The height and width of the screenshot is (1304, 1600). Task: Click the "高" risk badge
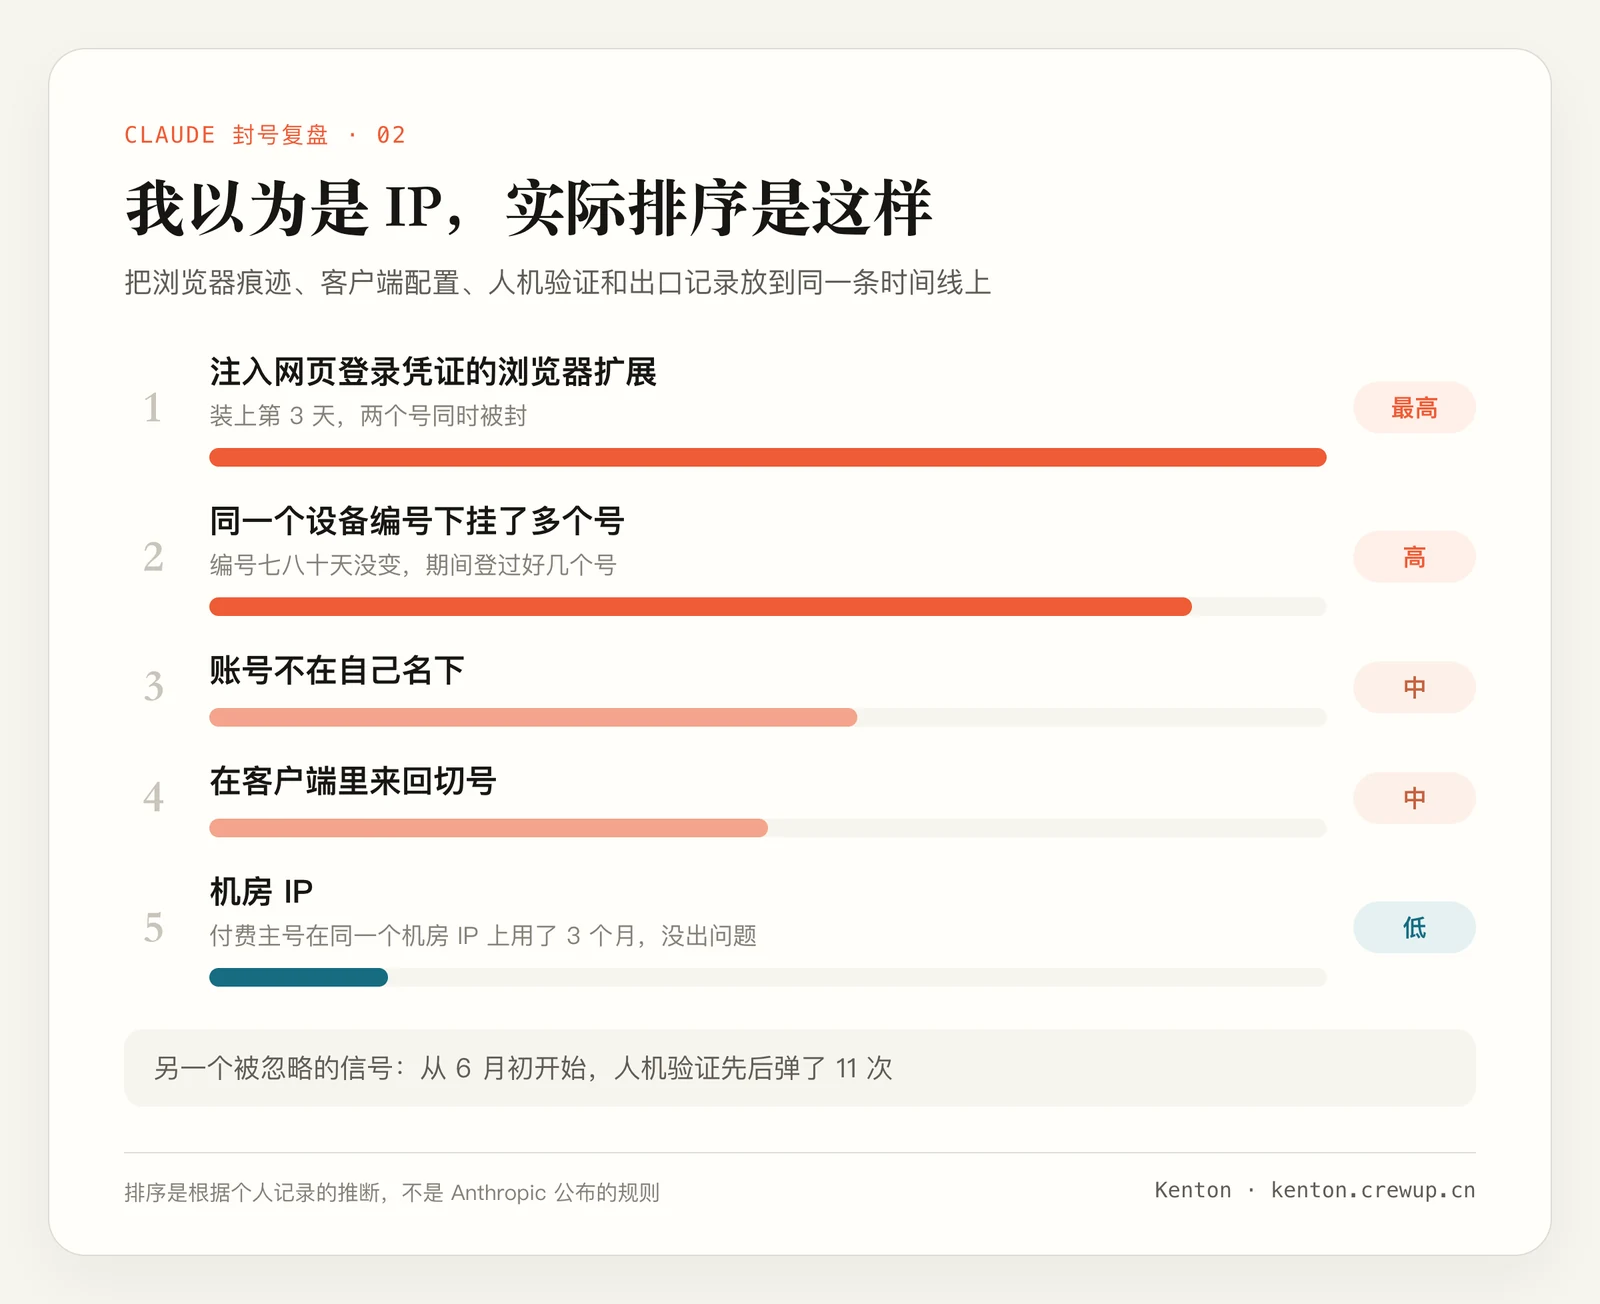click(x=1414, y=557)
